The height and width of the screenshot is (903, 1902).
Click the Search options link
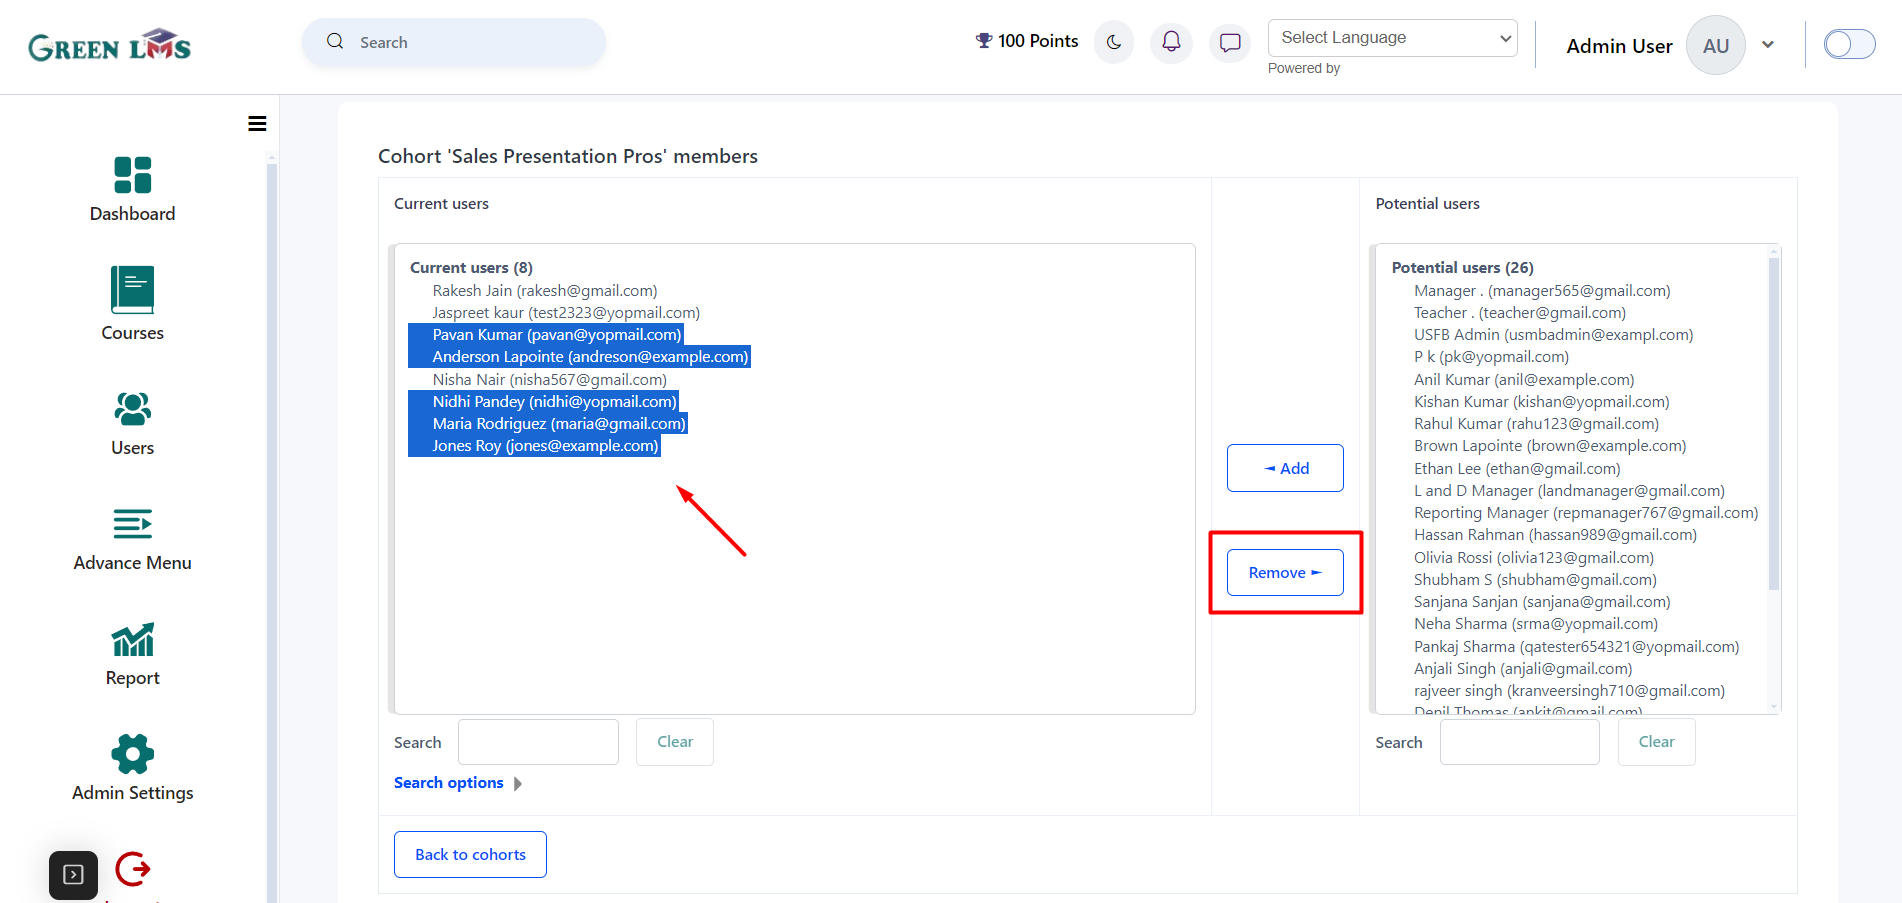[449, 783]
